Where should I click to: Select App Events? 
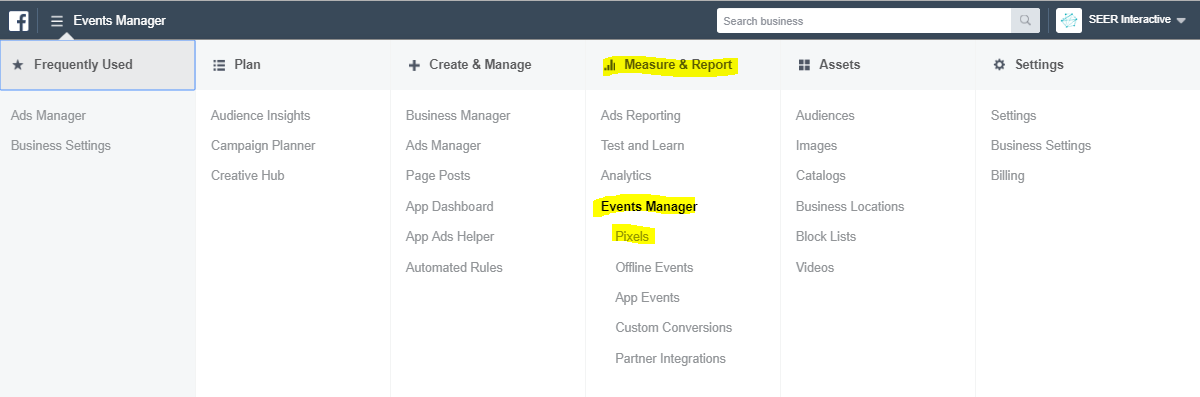pos(647,297)
